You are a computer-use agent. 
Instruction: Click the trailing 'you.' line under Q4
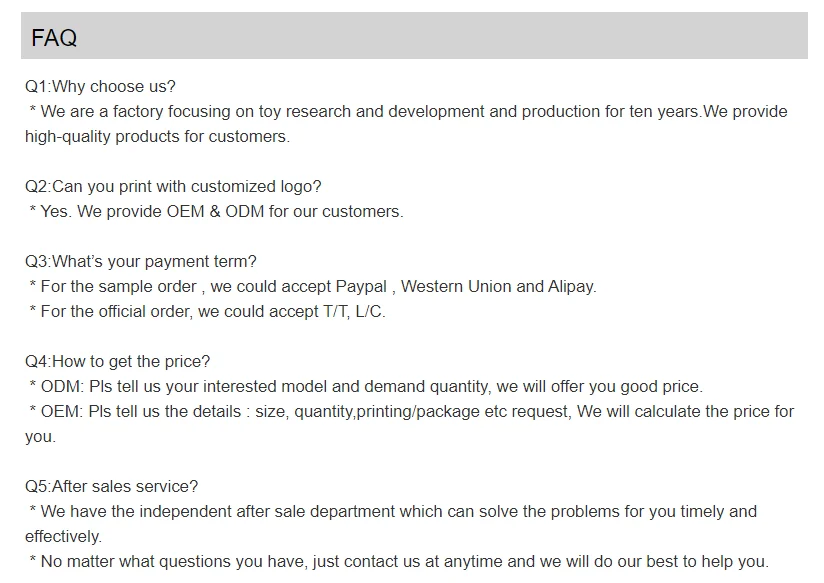coord(40,436)
